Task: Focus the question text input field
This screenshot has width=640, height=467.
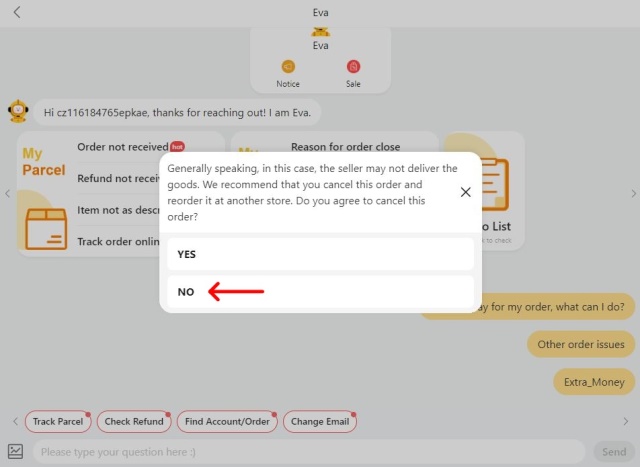Action: point(308,452)
